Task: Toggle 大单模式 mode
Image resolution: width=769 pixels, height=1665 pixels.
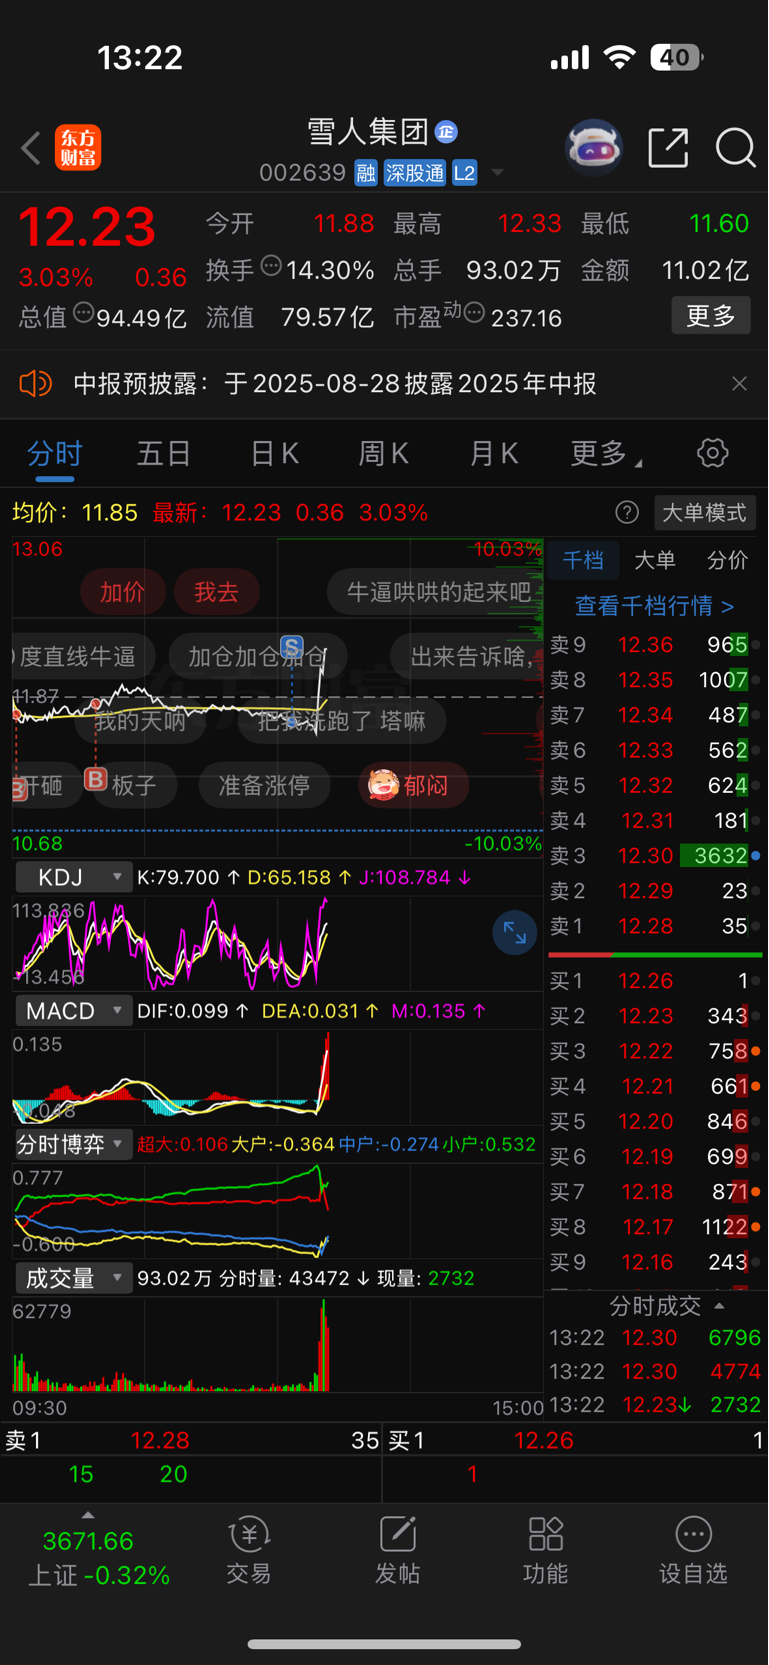Action: (704, 513)
